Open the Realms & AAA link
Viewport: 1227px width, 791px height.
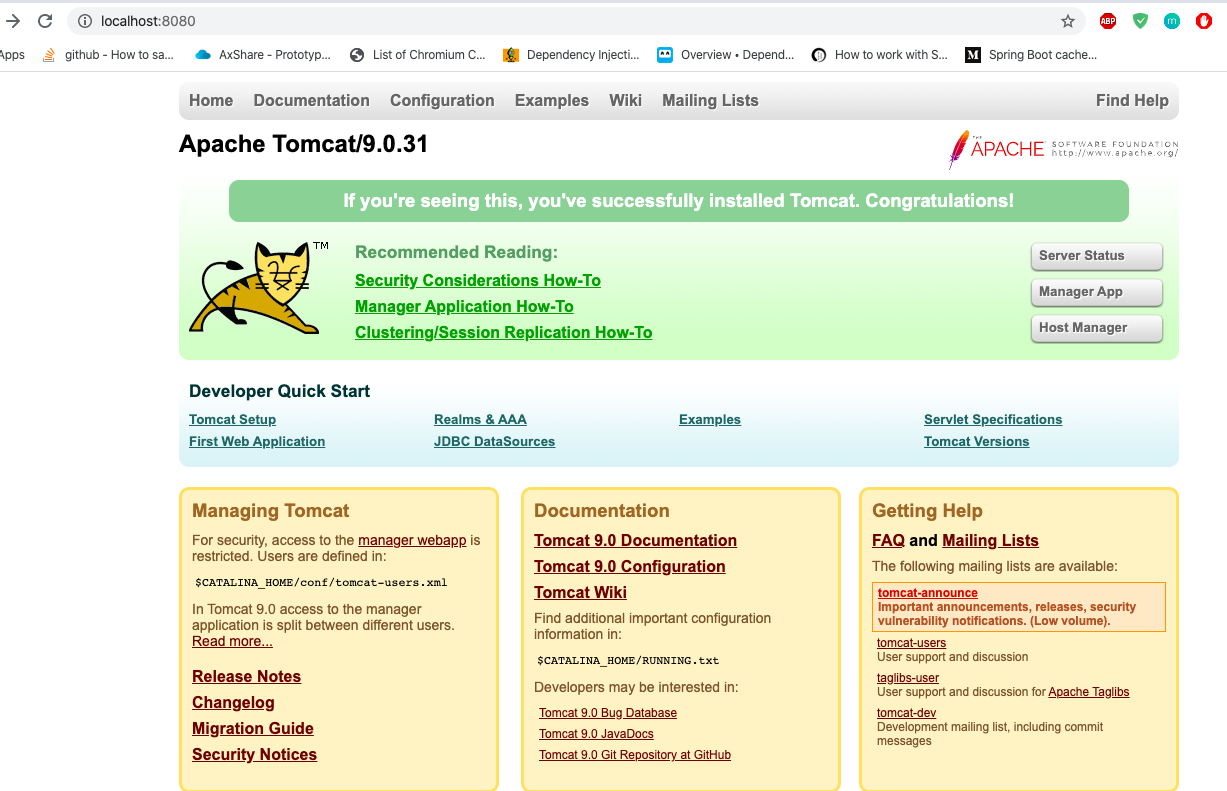(480, 419)
